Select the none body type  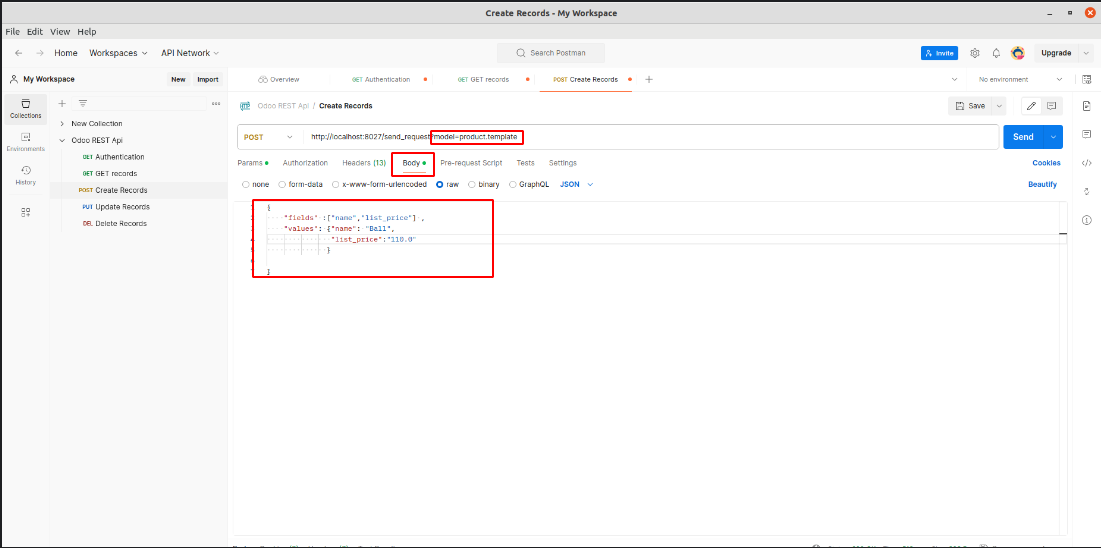pos(245,184)
